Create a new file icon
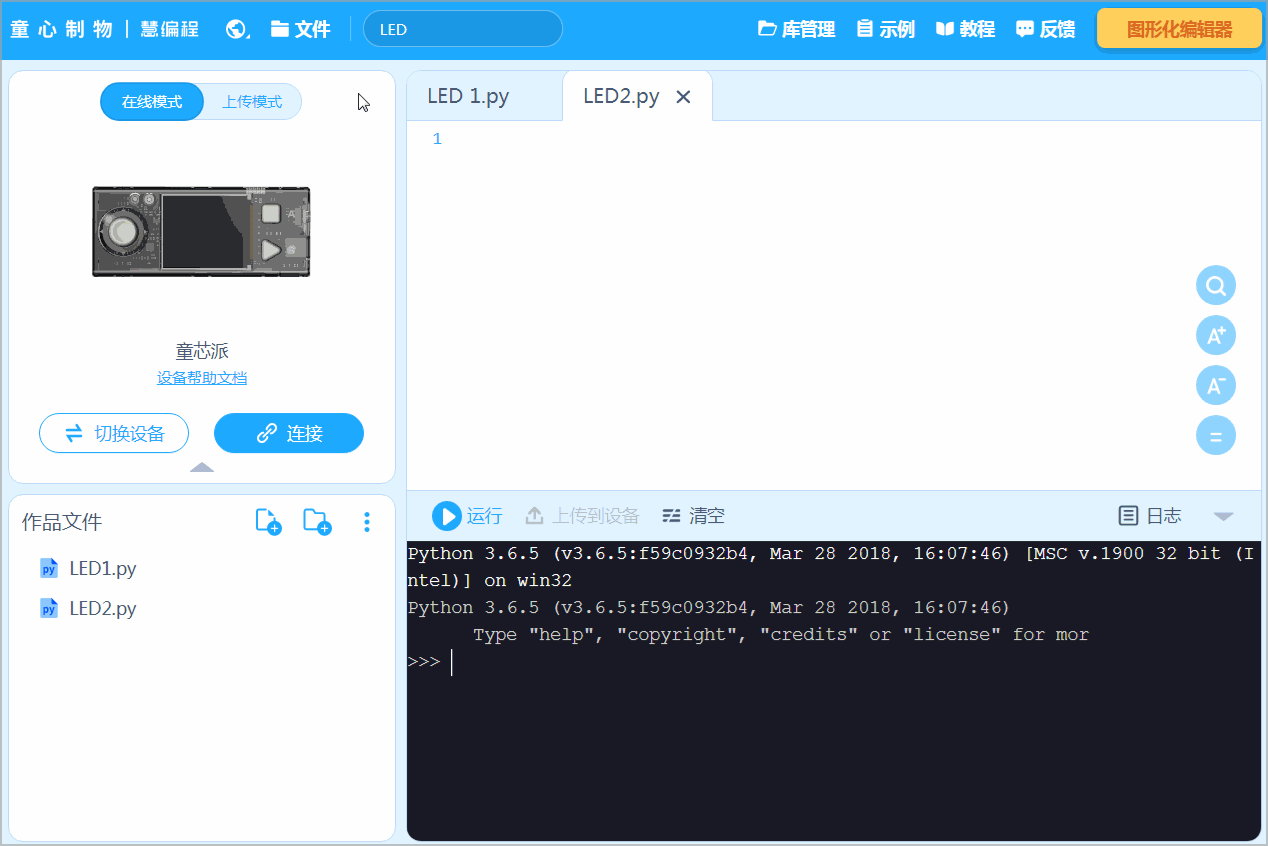The width and height of the screenshot is (1268, 846). coord(268,521)
